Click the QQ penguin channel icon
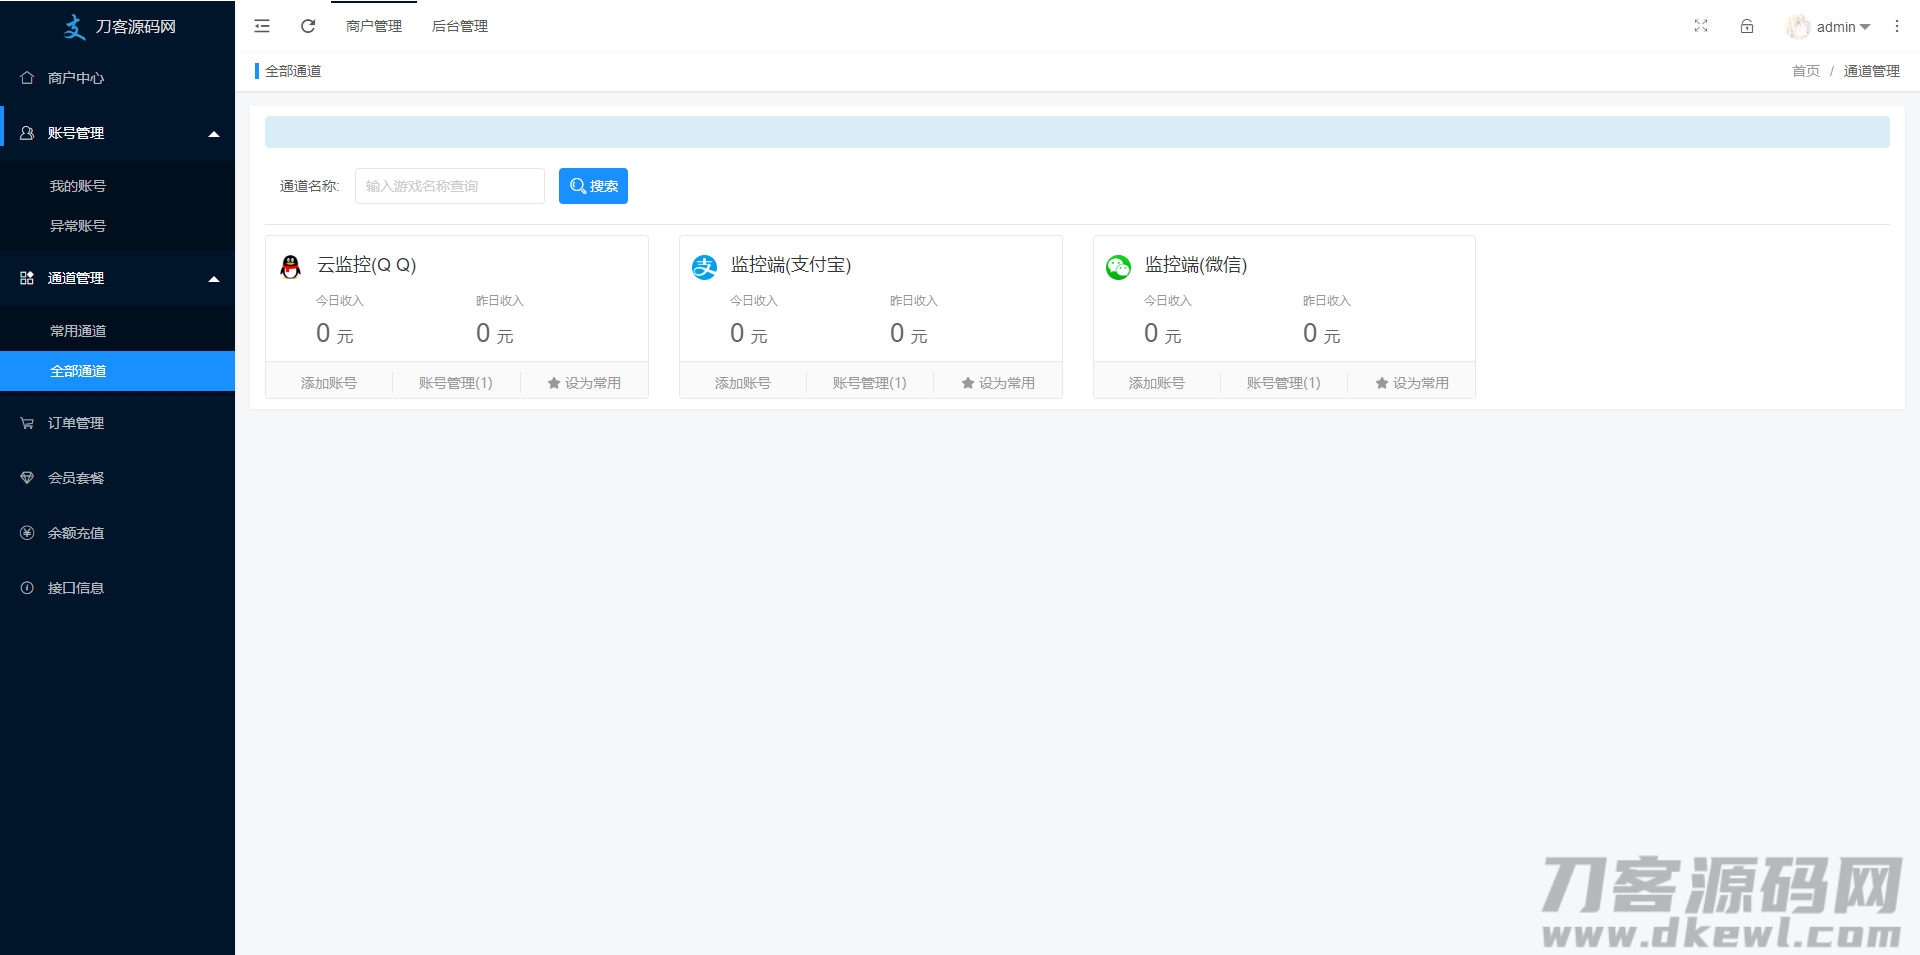 (x=291, y=266)
